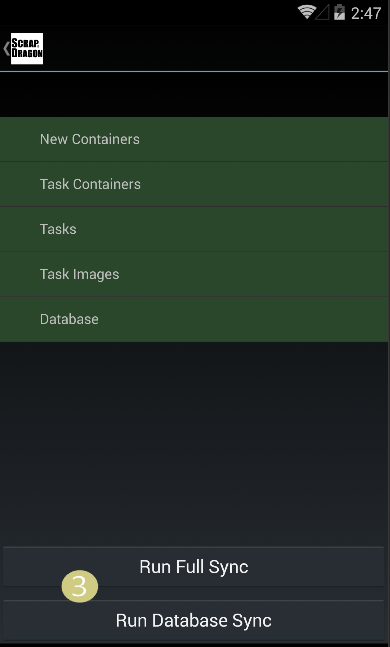390x647 pixels.
Task: Tap the green area right of Tasks label
Action: [x=232, y=229]
